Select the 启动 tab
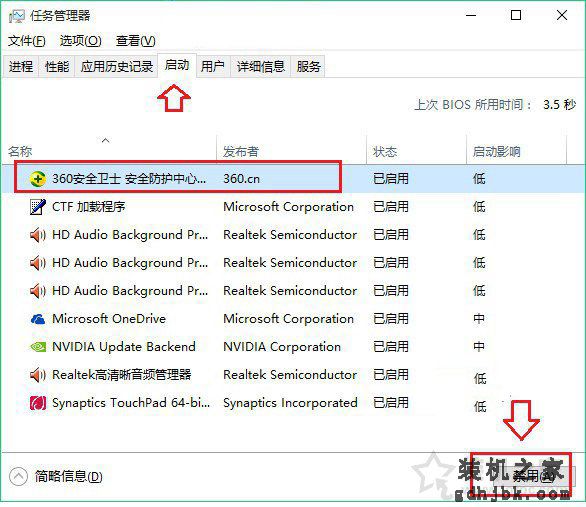The image size is (586, 507). (x=177, y=65)
